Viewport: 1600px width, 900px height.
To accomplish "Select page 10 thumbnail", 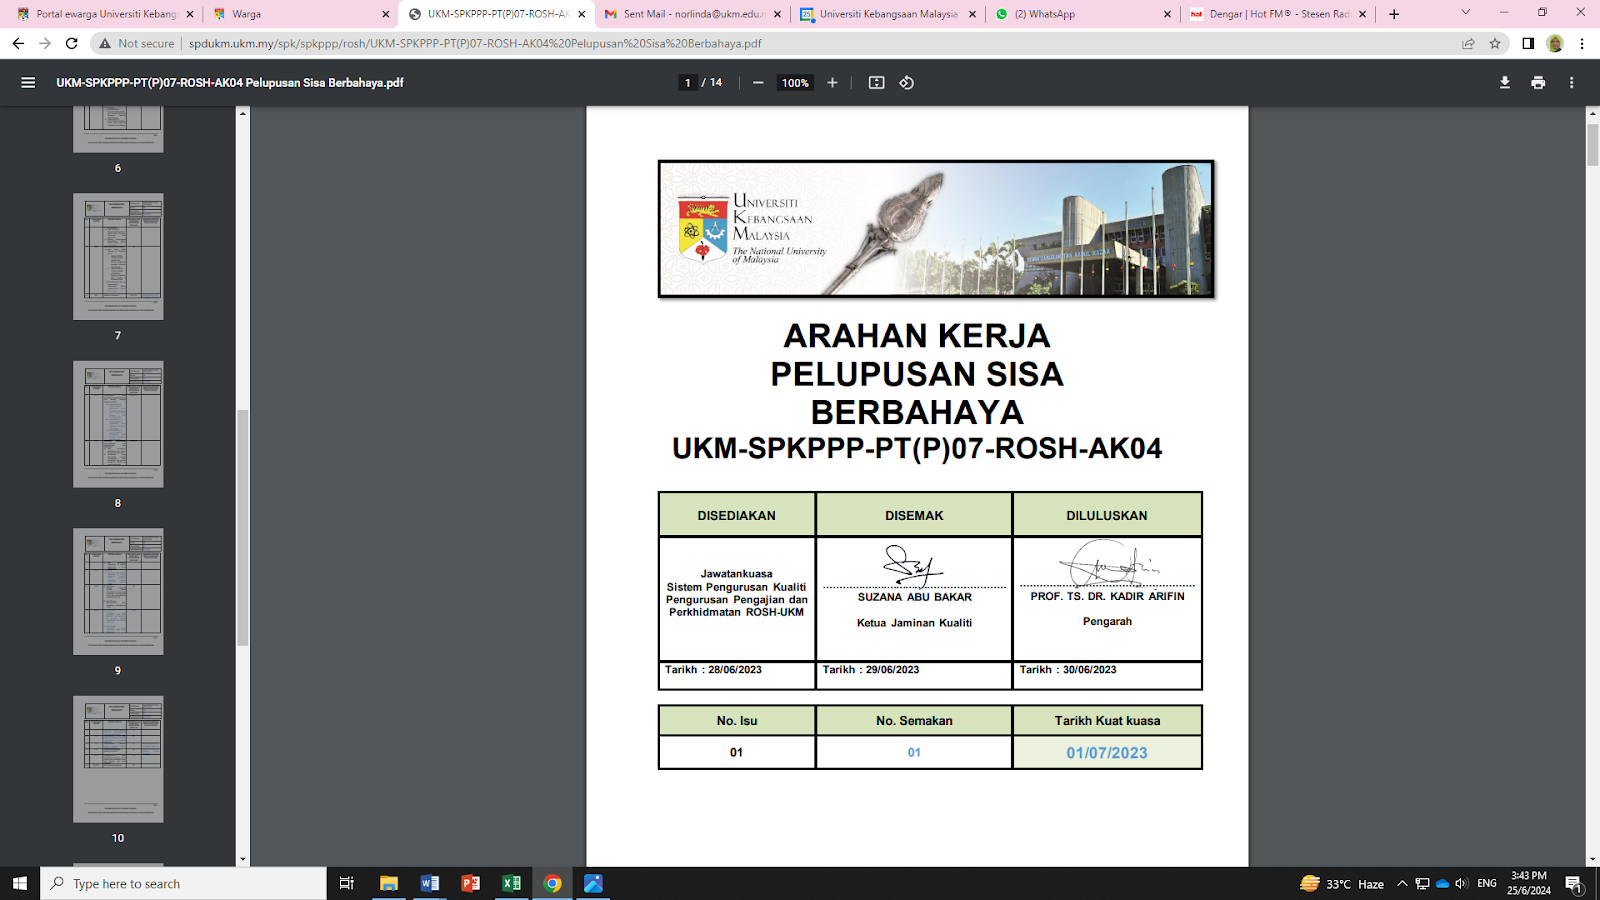I will 118,759.
